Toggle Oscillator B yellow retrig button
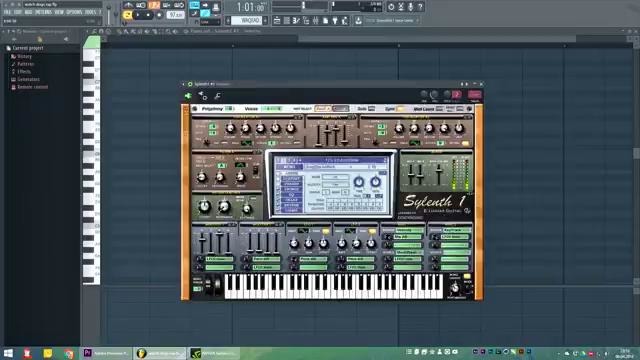 [465, 143]
